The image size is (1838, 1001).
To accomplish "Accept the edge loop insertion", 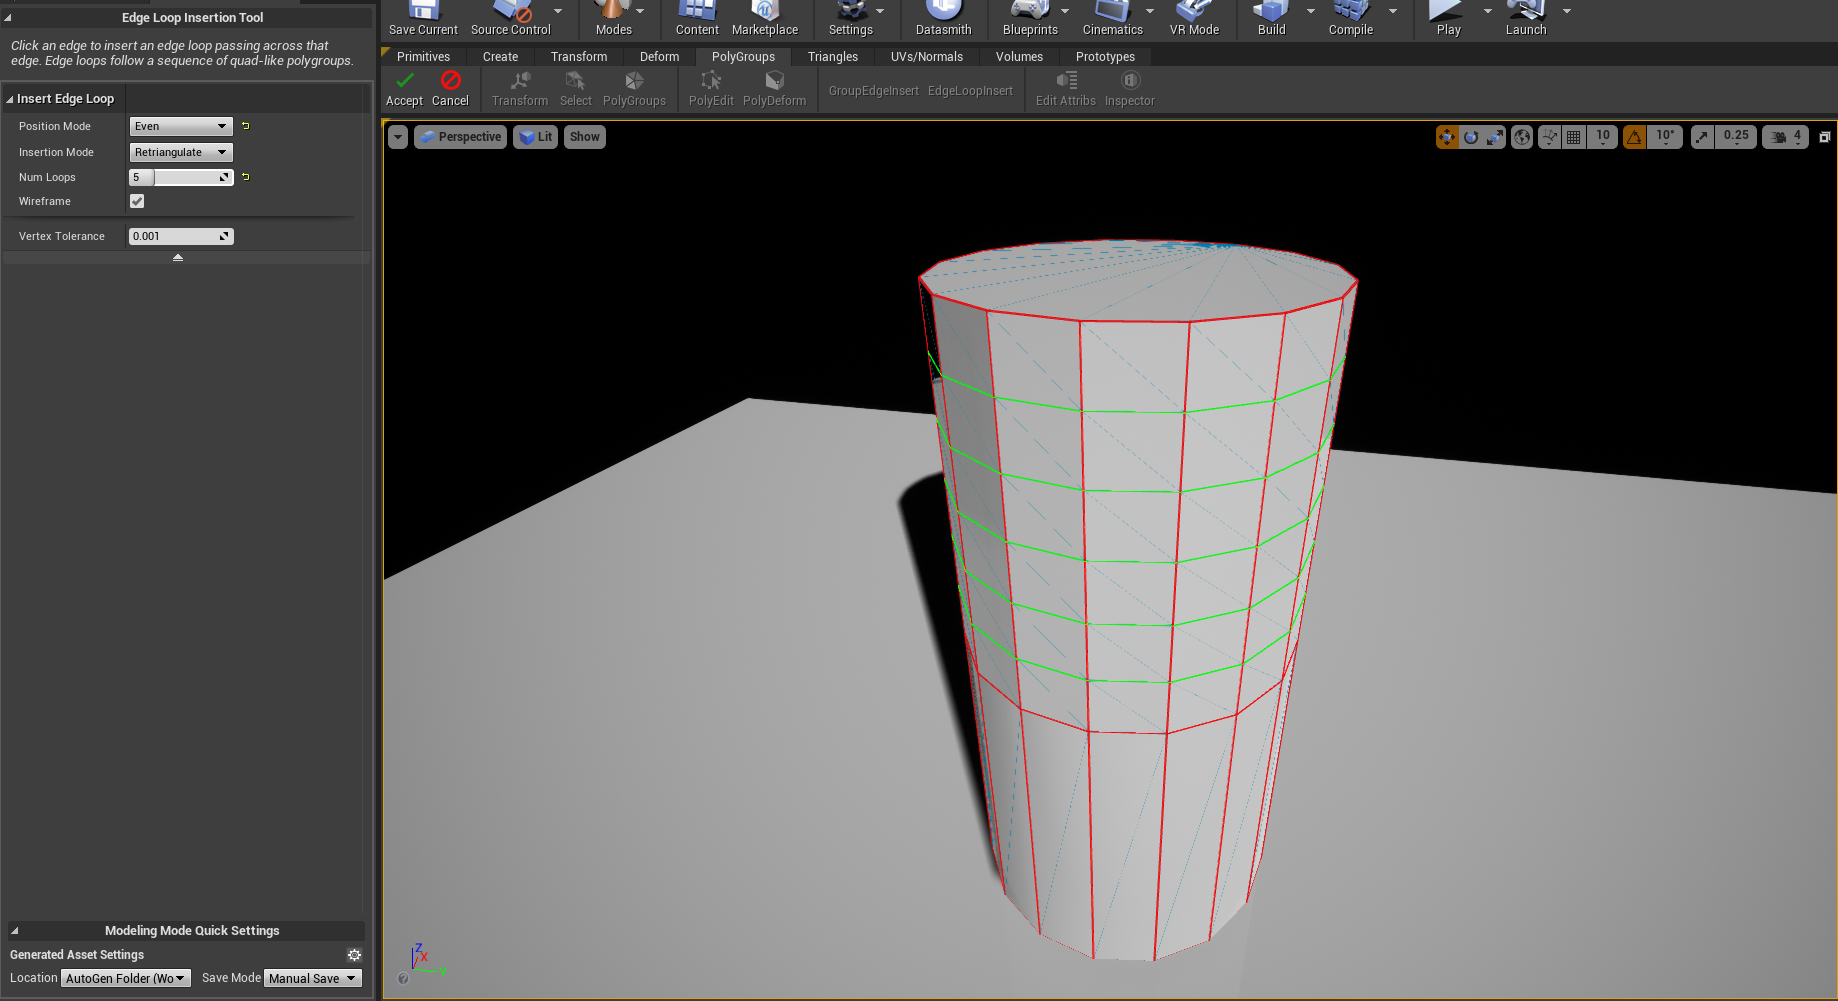I will pyautogui.click(x=404, y=87).
